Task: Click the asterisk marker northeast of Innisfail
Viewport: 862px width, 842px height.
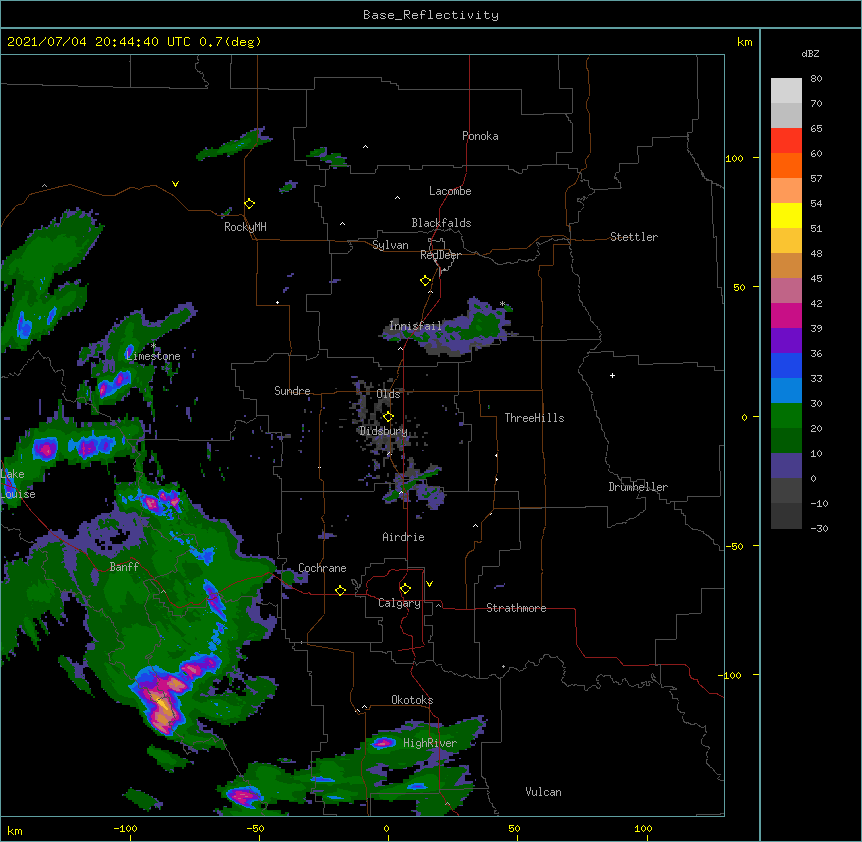Action: pyautogui.click(x=502, y=303)
